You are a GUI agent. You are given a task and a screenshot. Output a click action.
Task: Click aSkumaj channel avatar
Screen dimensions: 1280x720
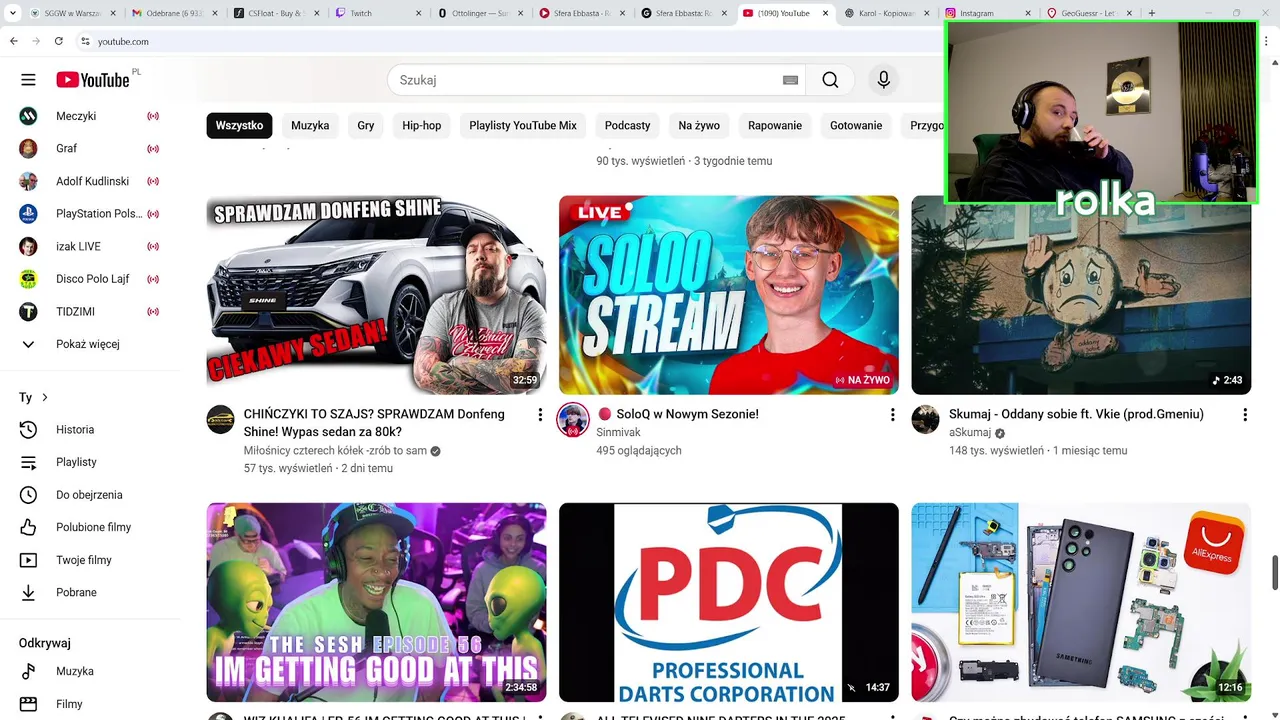click(925, 419)
